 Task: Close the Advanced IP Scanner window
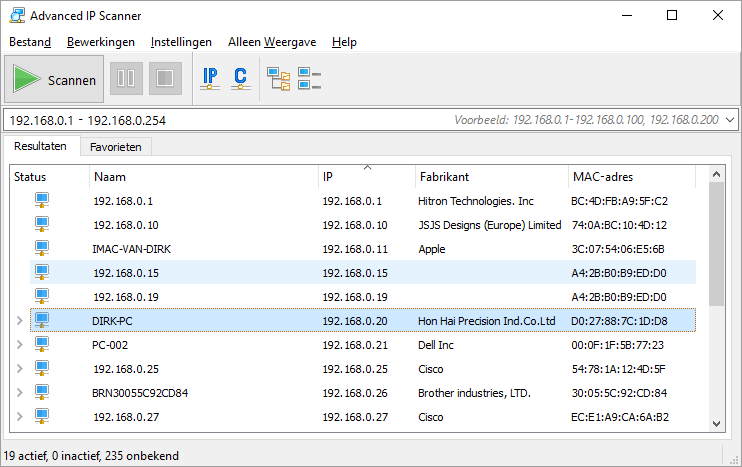point(717,15)
